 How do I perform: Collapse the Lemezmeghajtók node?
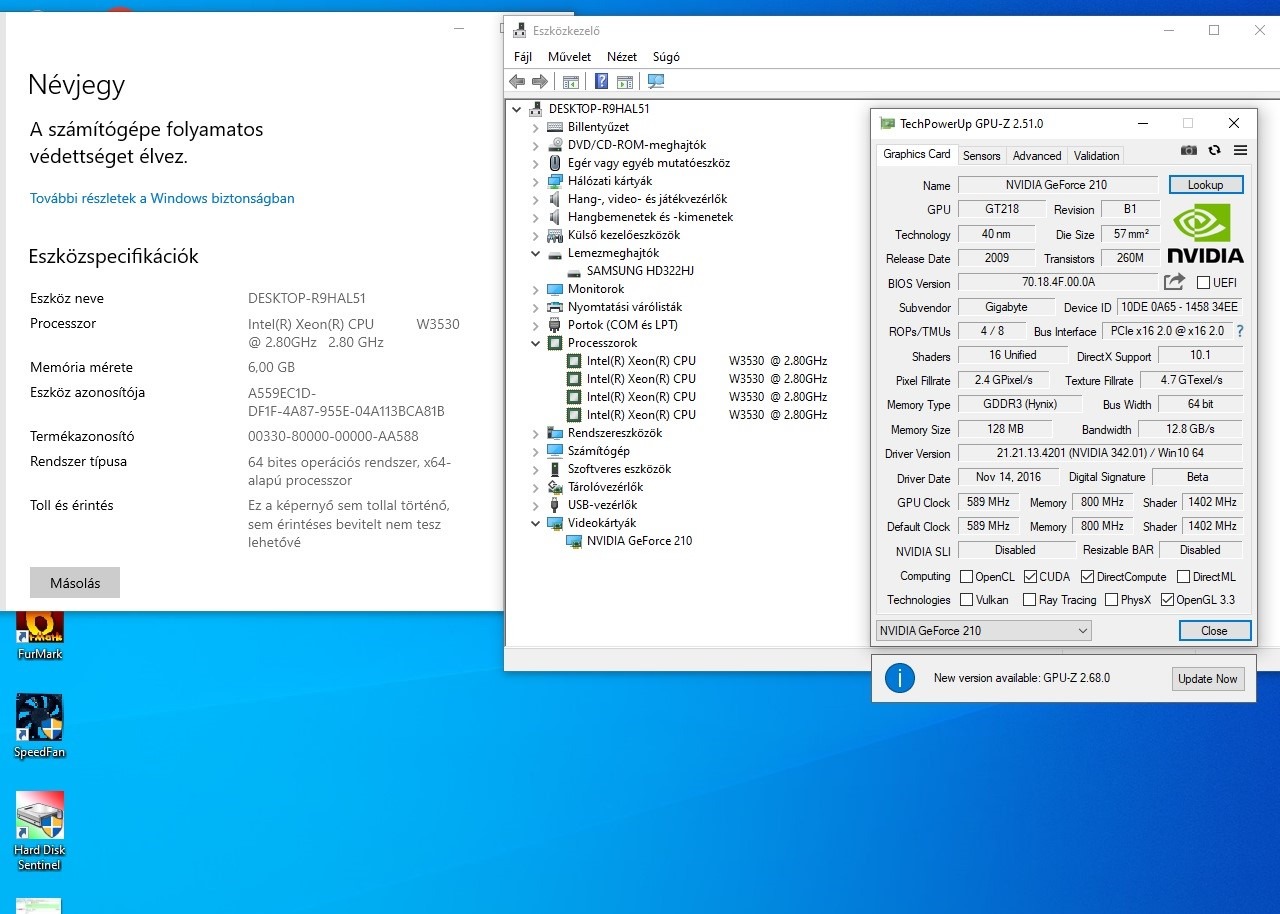point(536,253)
